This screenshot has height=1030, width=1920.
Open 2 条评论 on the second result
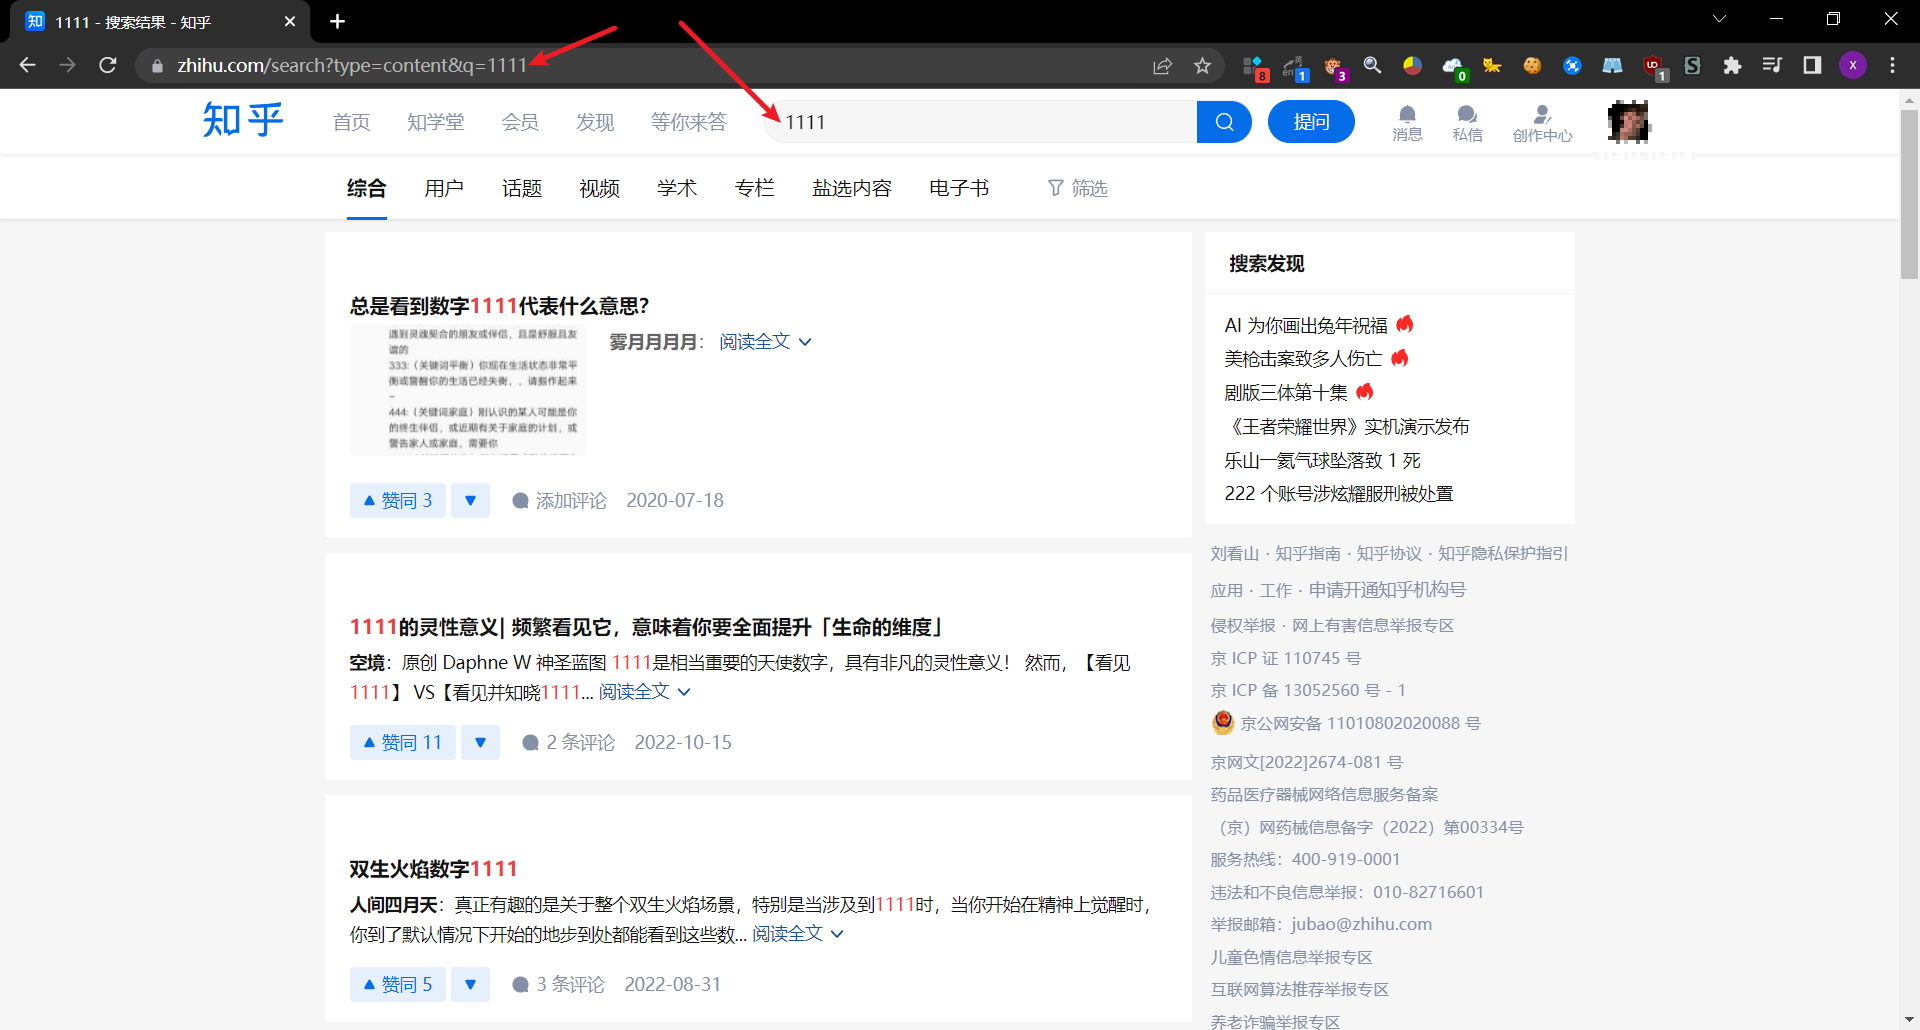569,742
